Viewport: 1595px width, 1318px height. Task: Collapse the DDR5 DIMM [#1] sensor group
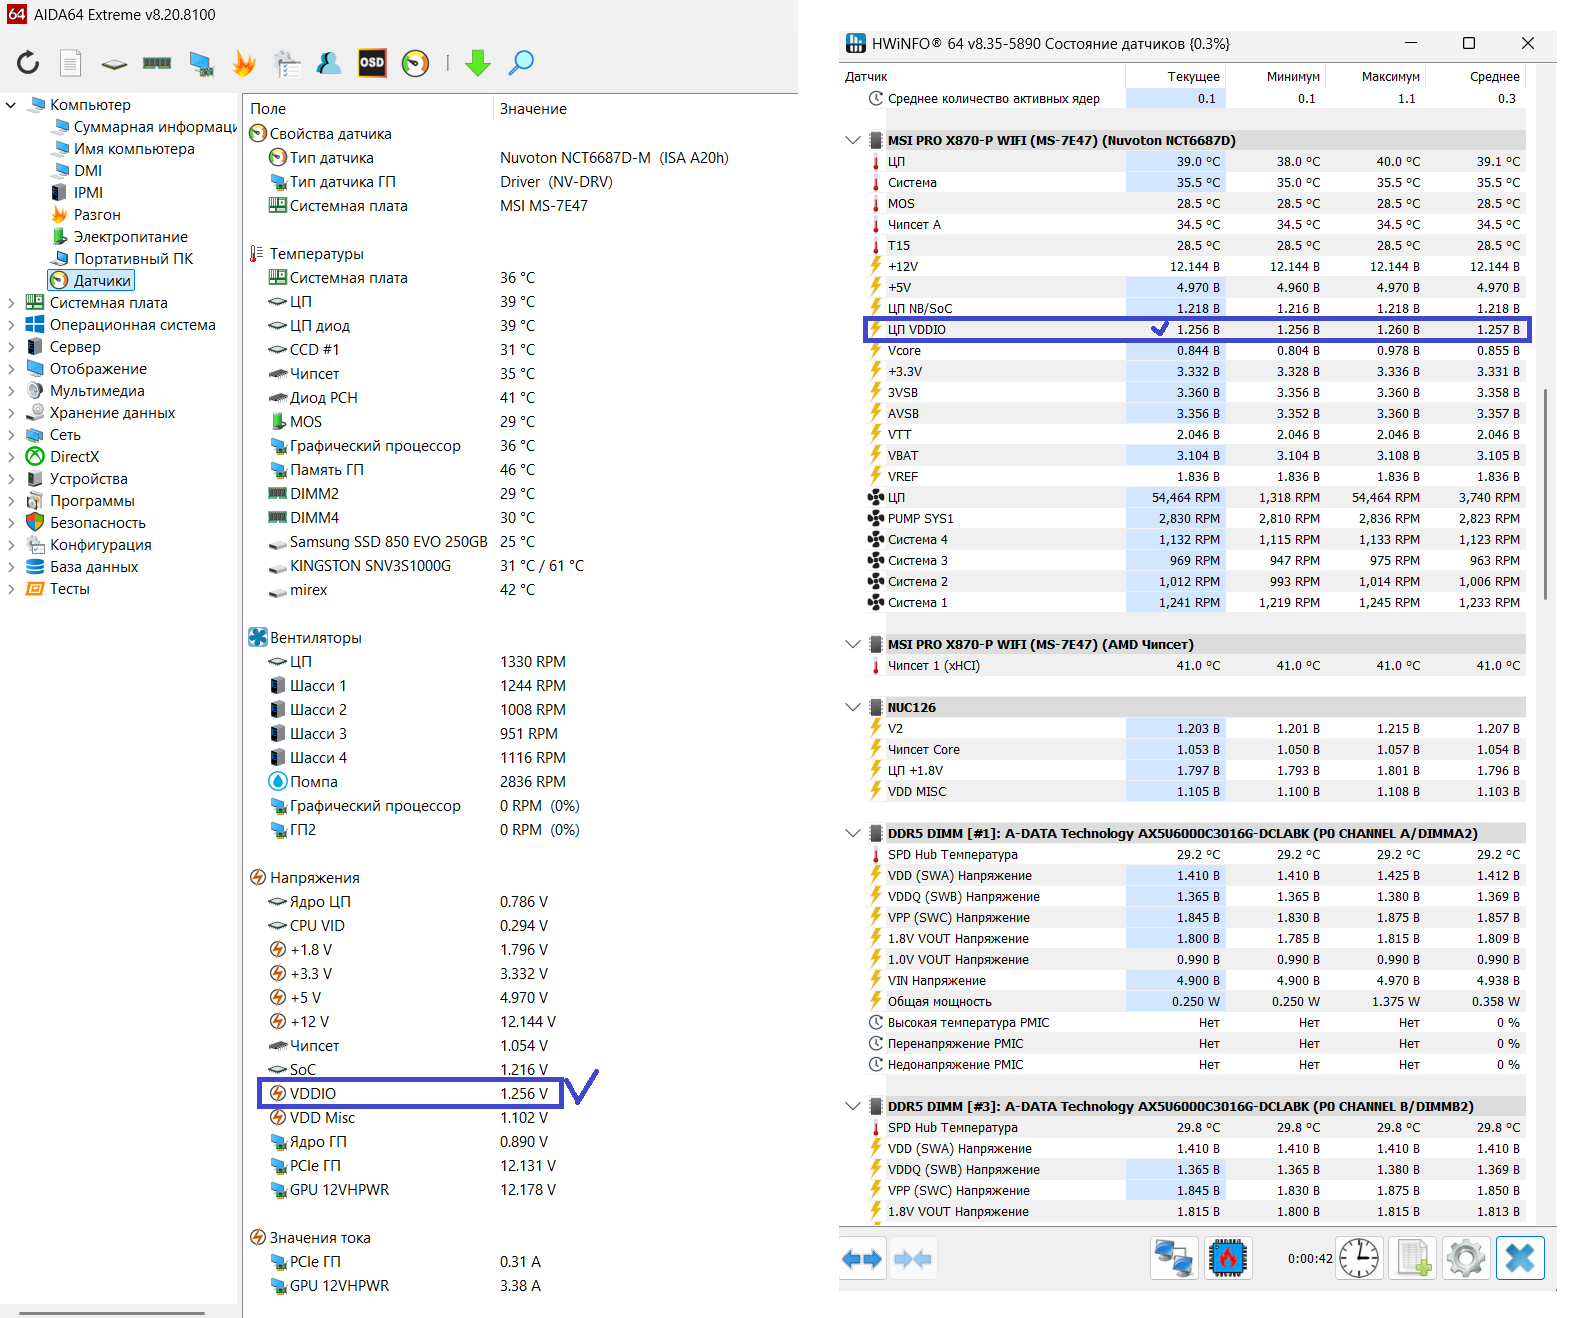point(853,834)
